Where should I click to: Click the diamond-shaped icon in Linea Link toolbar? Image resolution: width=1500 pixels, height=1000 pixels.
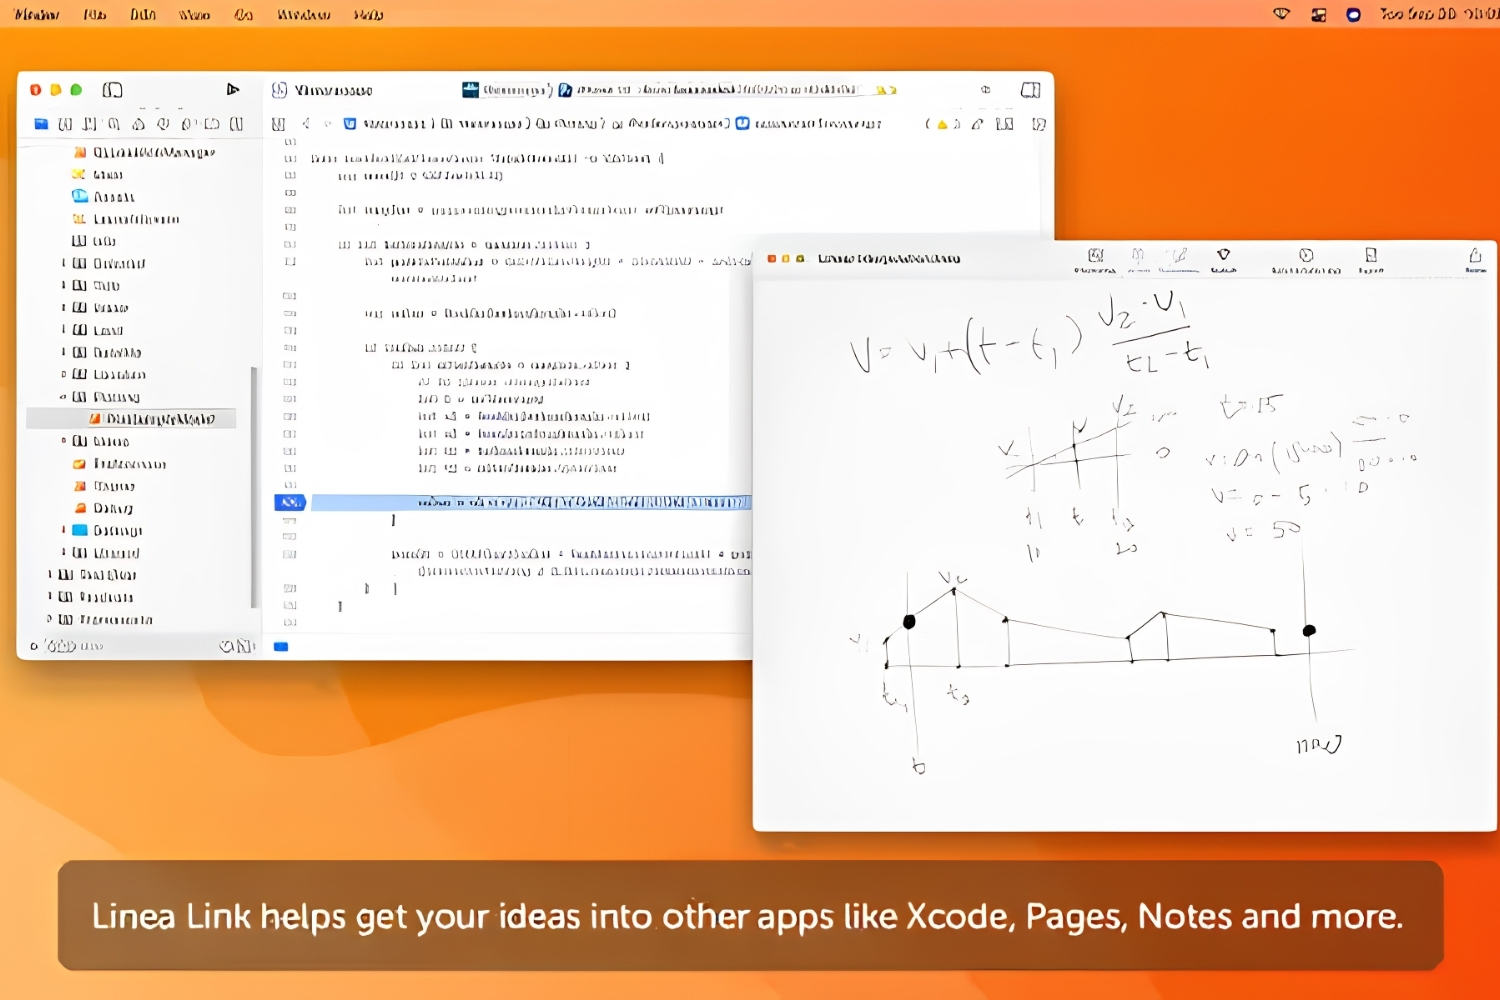pos(1223,255)
